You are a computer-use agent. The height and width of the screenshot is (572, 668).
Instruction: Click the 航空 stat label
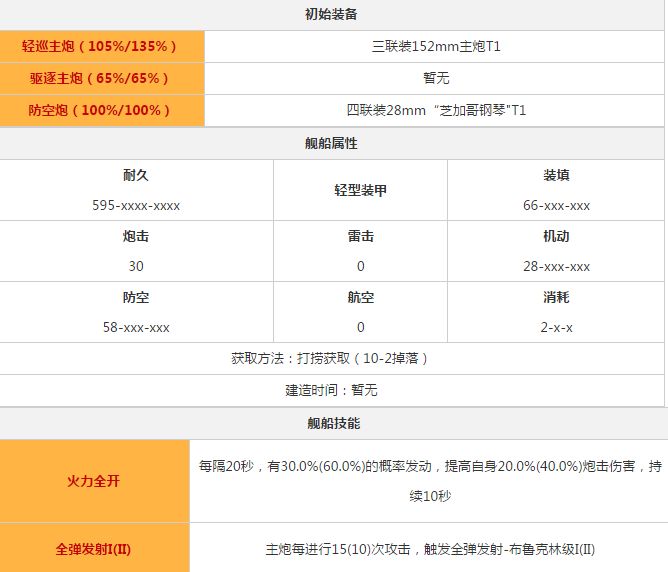click(360, 298)
